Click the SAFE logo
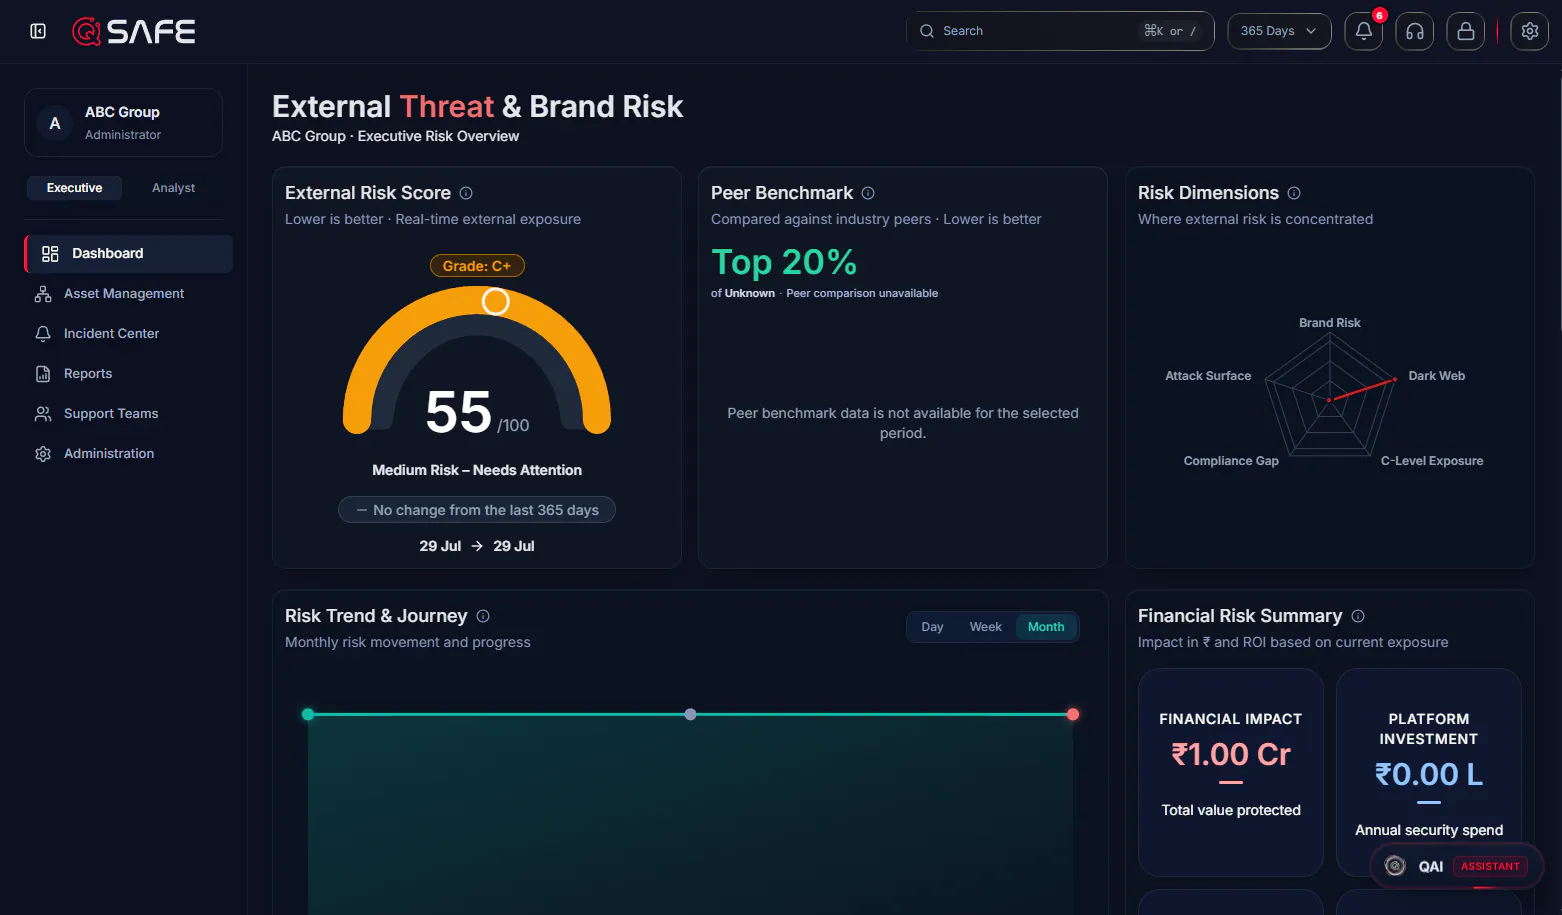 click(x=134, y=32)
